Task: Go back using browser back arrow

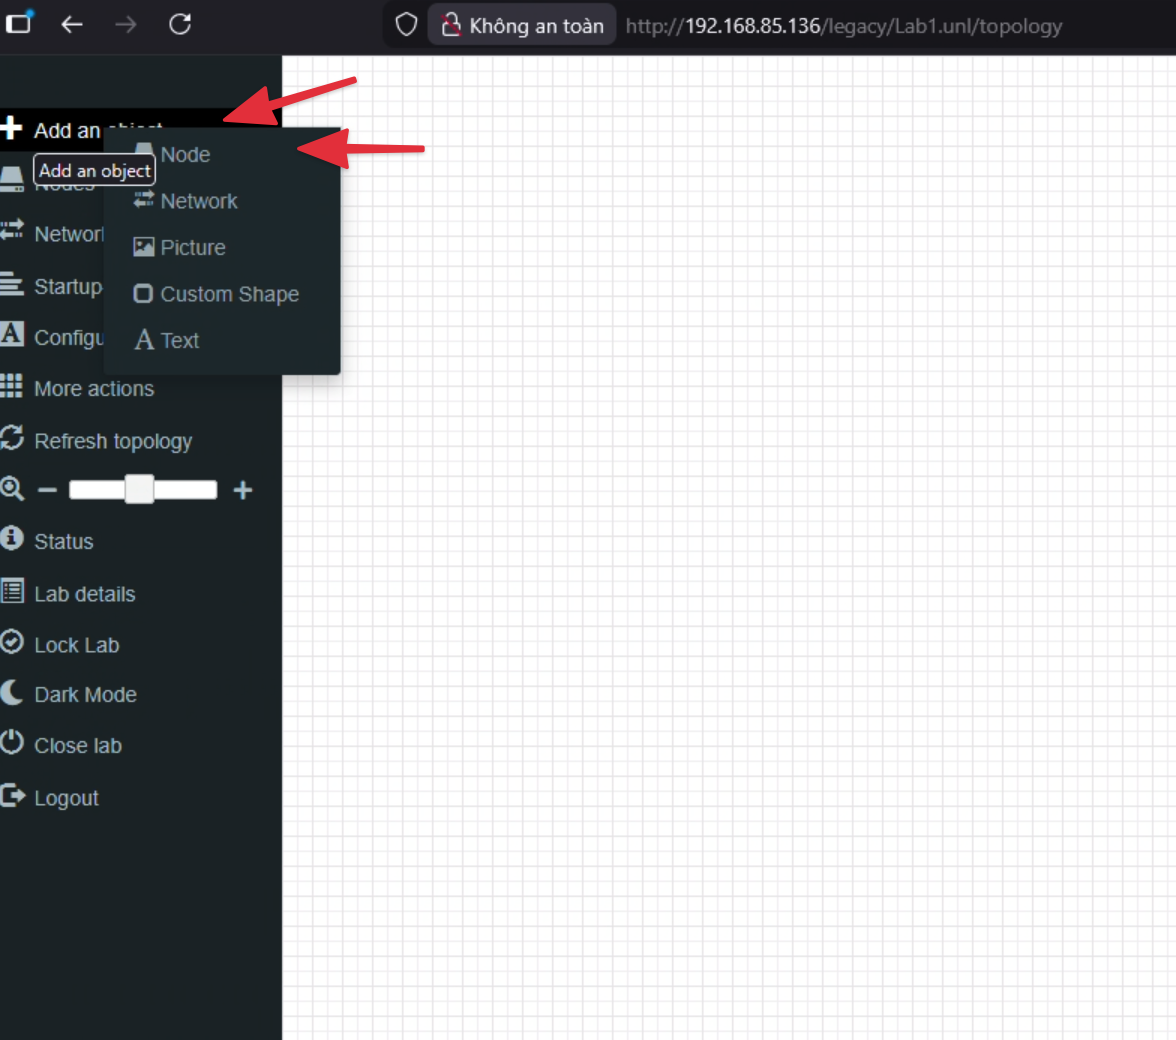Action: pyautogui.click(x=72, y=25)
